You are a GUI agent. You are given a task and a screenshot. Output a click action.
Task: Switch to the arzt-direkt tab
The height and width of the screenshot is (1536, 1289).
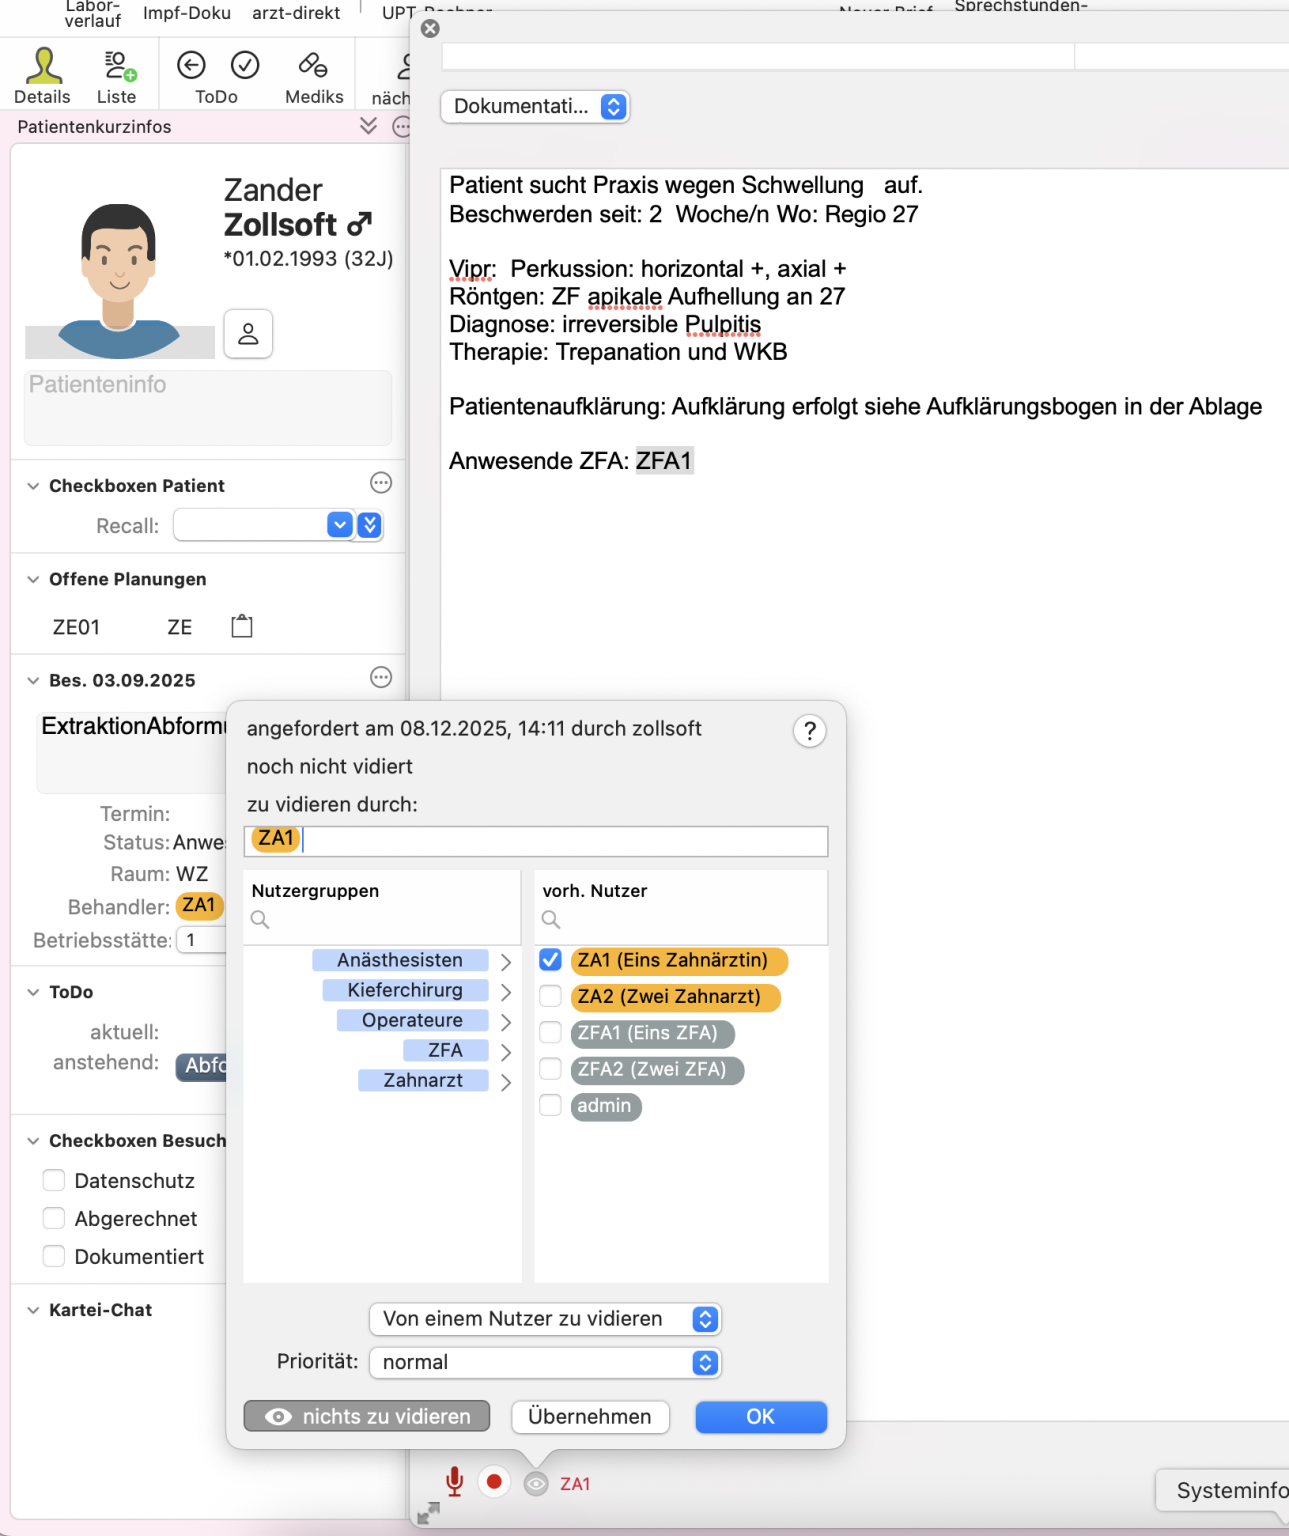[x=296, y=13]
